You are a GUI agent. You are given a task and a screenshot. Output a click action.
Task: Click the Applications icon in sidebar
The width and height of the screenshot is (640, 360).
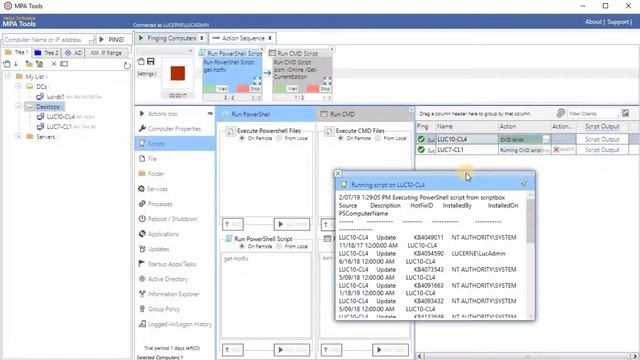point(142,233)
